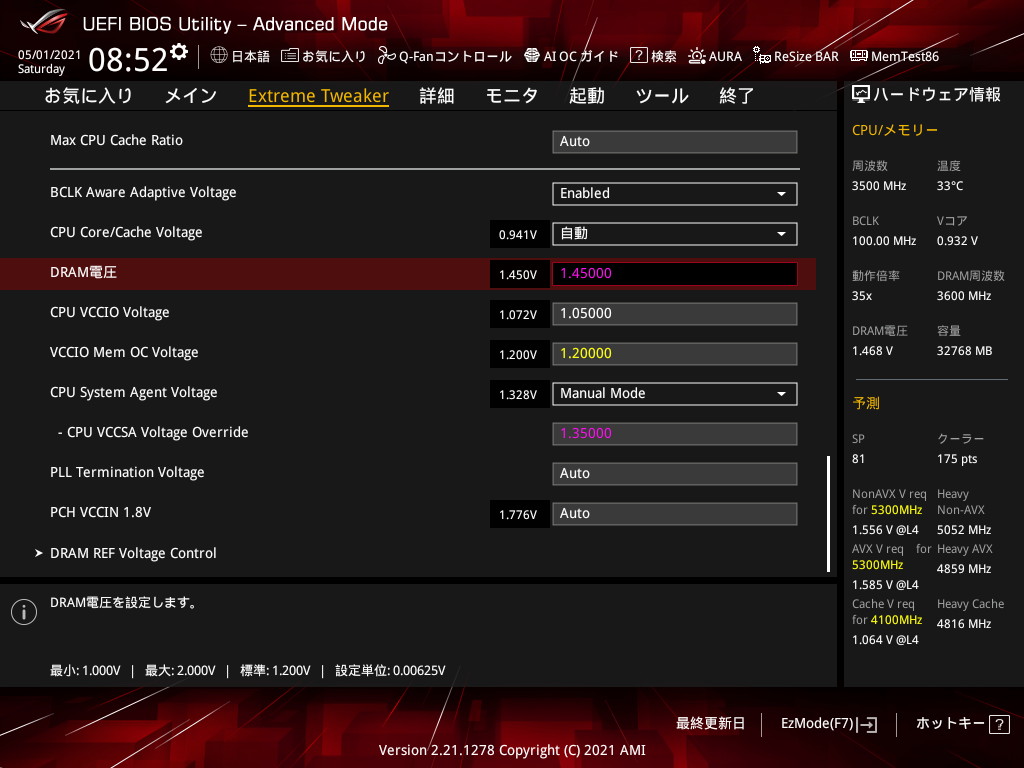The height and width of the screenshot is (768, 1024).
Task: Click 4816 MHz Heavy Cache value
Action: point(964,624)
